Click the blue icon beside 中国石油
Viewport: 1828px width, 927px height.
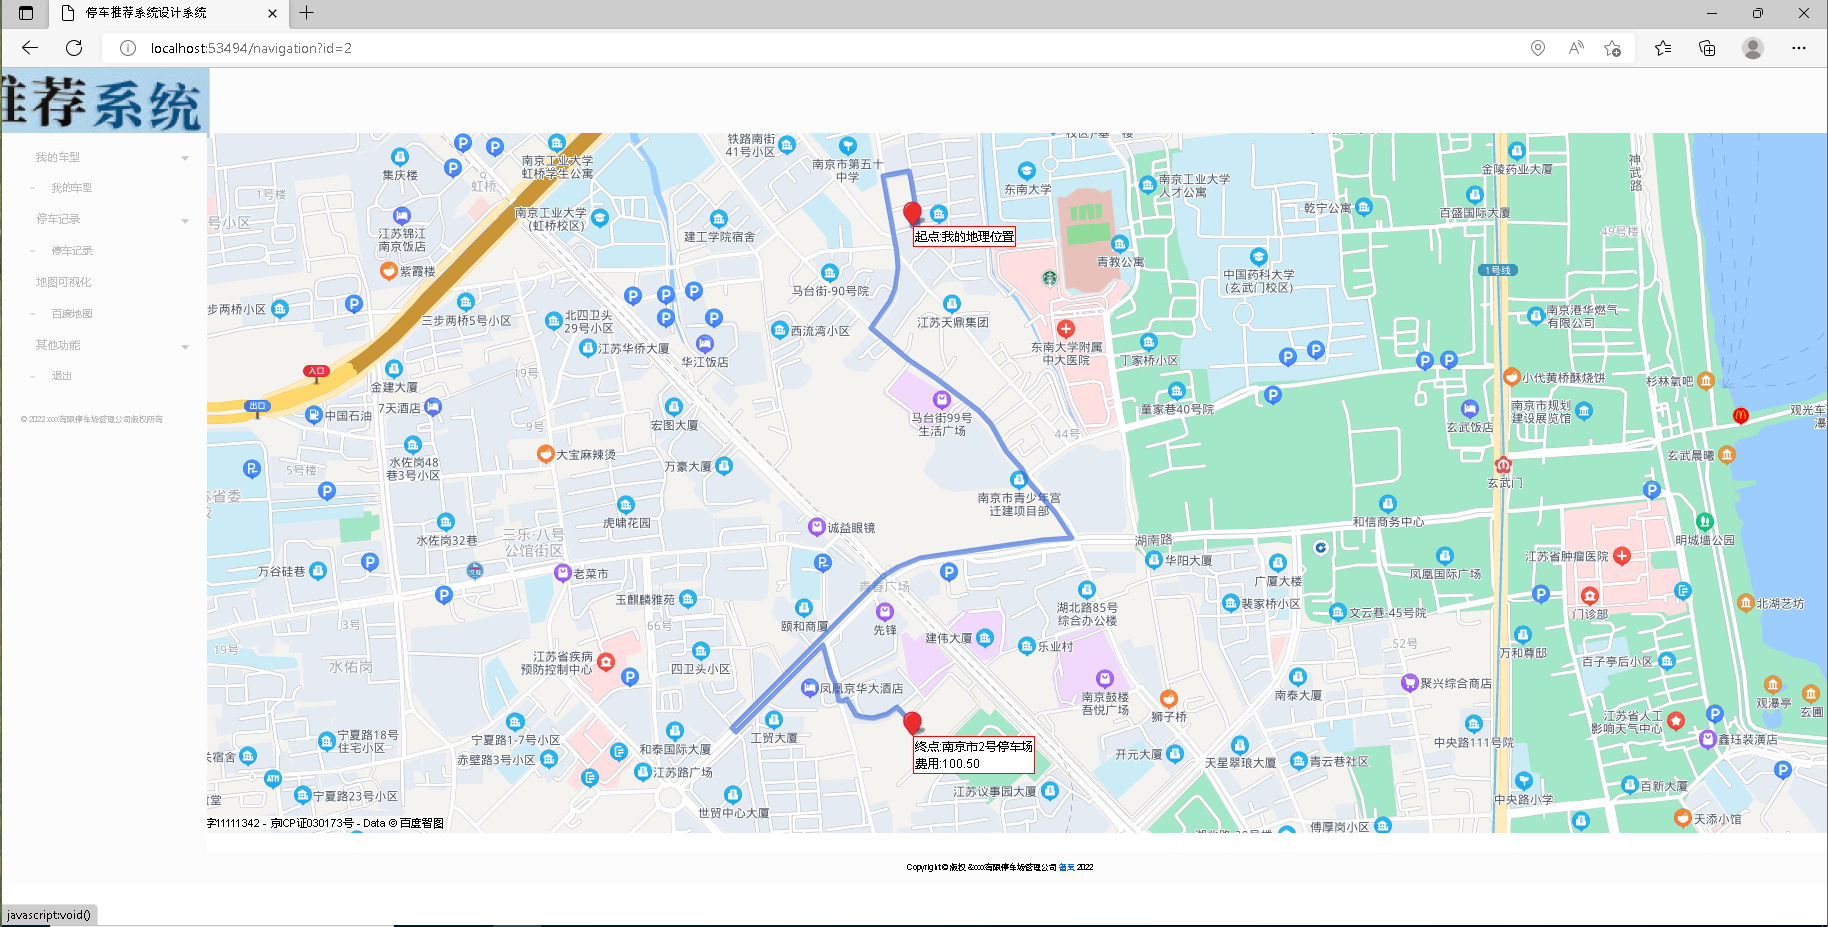pyautogui.click(x=314, y=415)
